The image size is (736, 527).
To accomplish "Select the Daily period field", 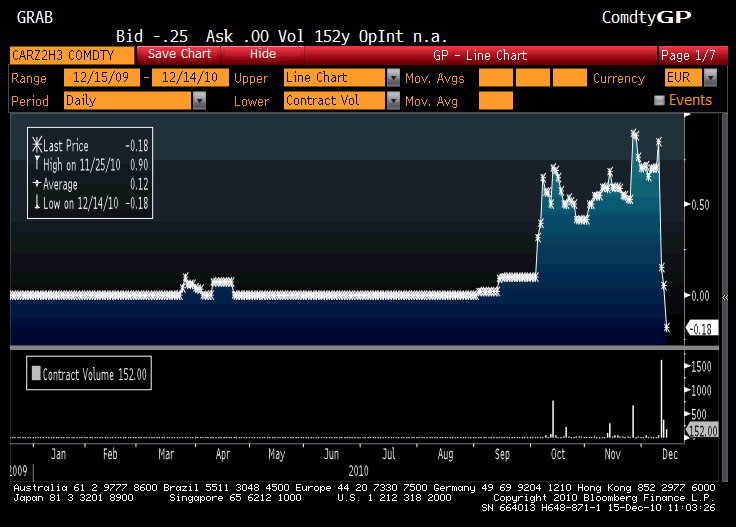I will [x=128, y=101].
